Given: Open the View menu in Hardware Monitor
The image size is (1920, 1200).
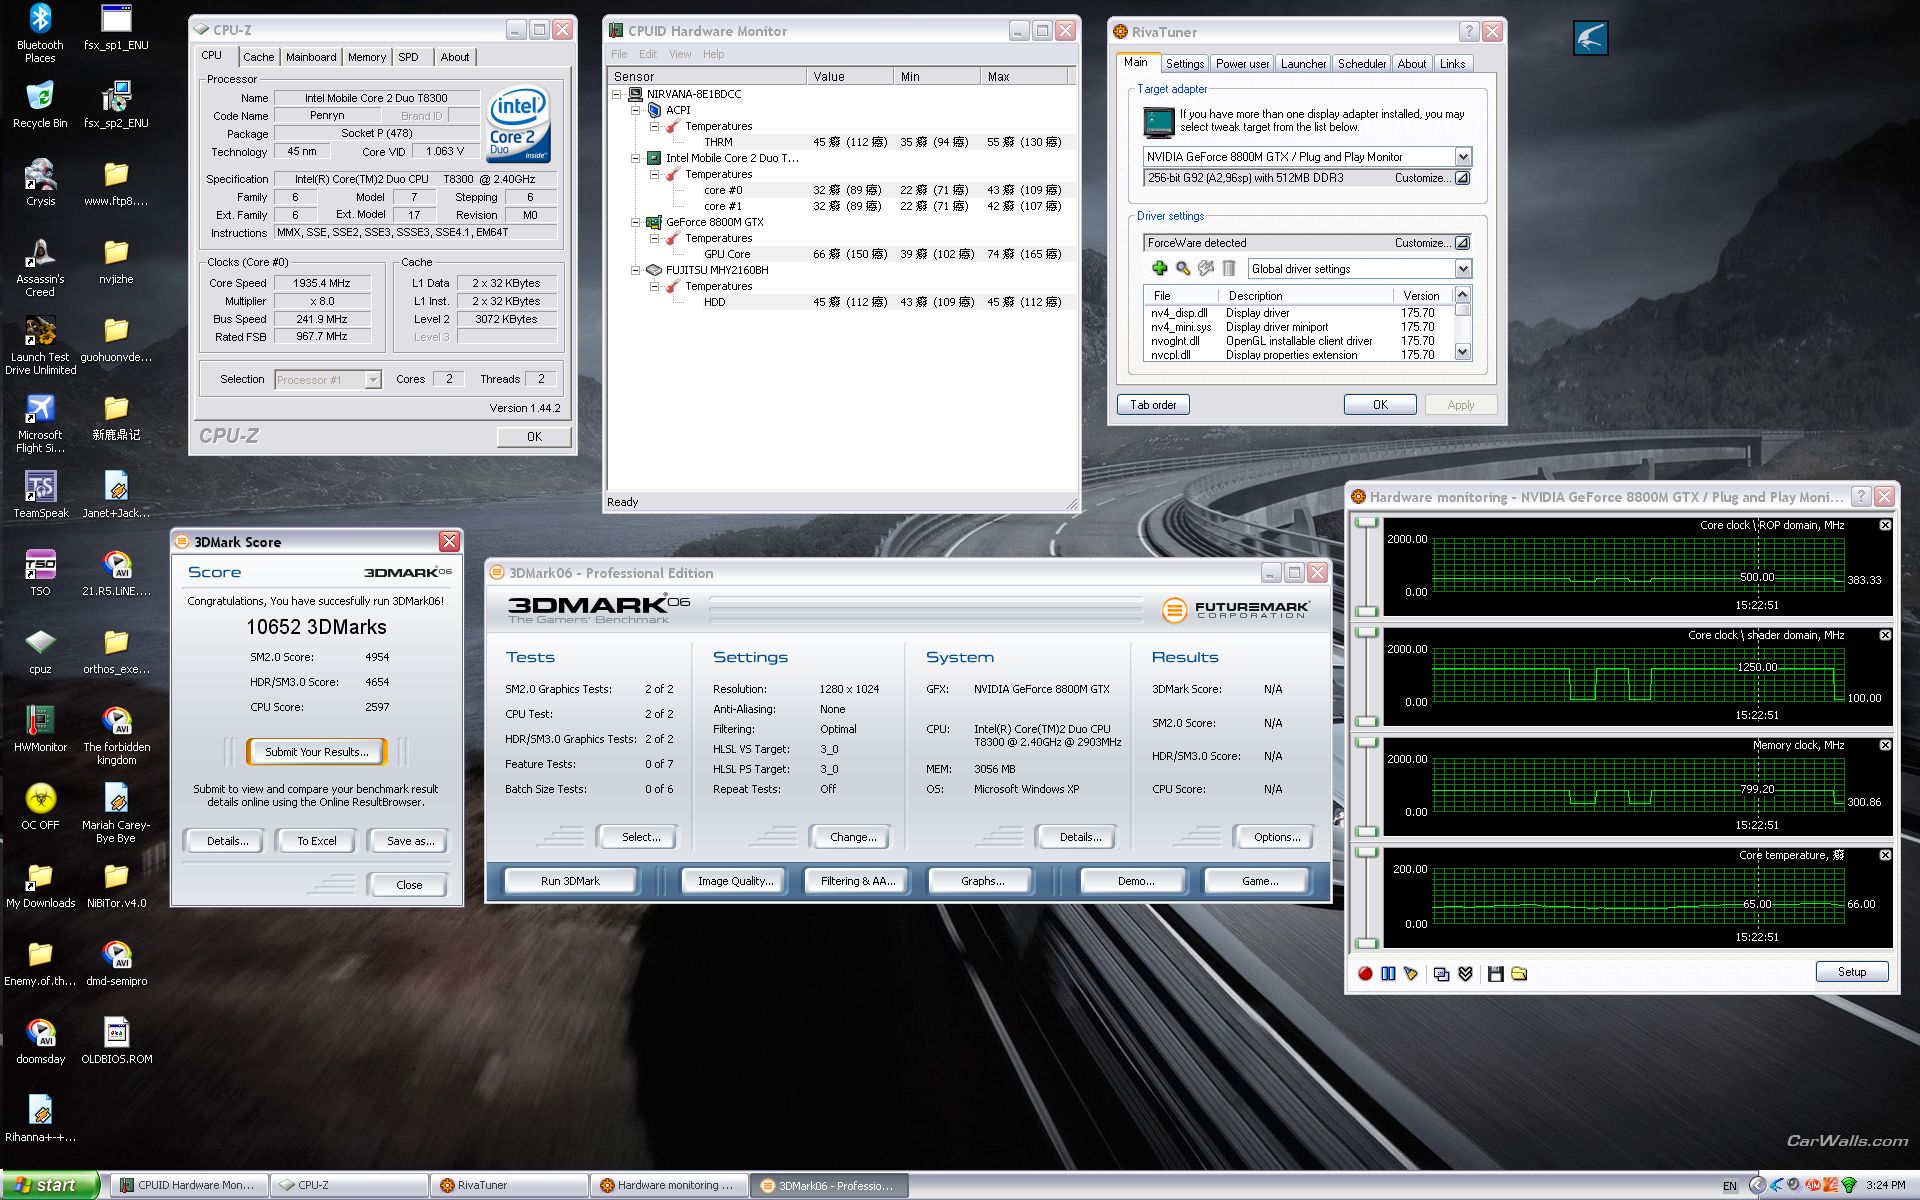Looking at the screenshot, I should click(680, 54).
